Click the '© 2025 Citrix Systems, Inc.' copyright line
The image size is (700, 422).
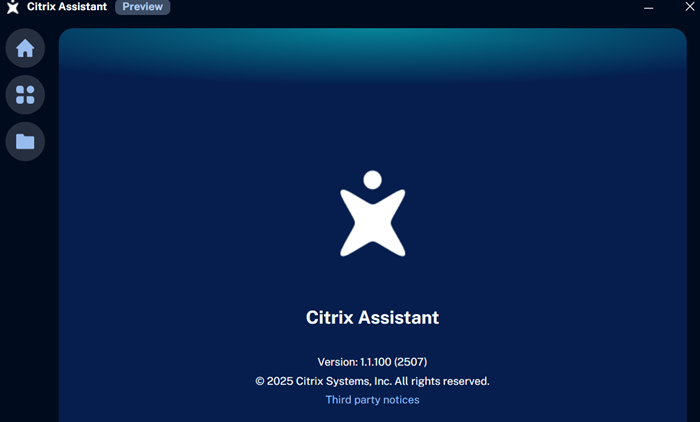click(372, 381)
